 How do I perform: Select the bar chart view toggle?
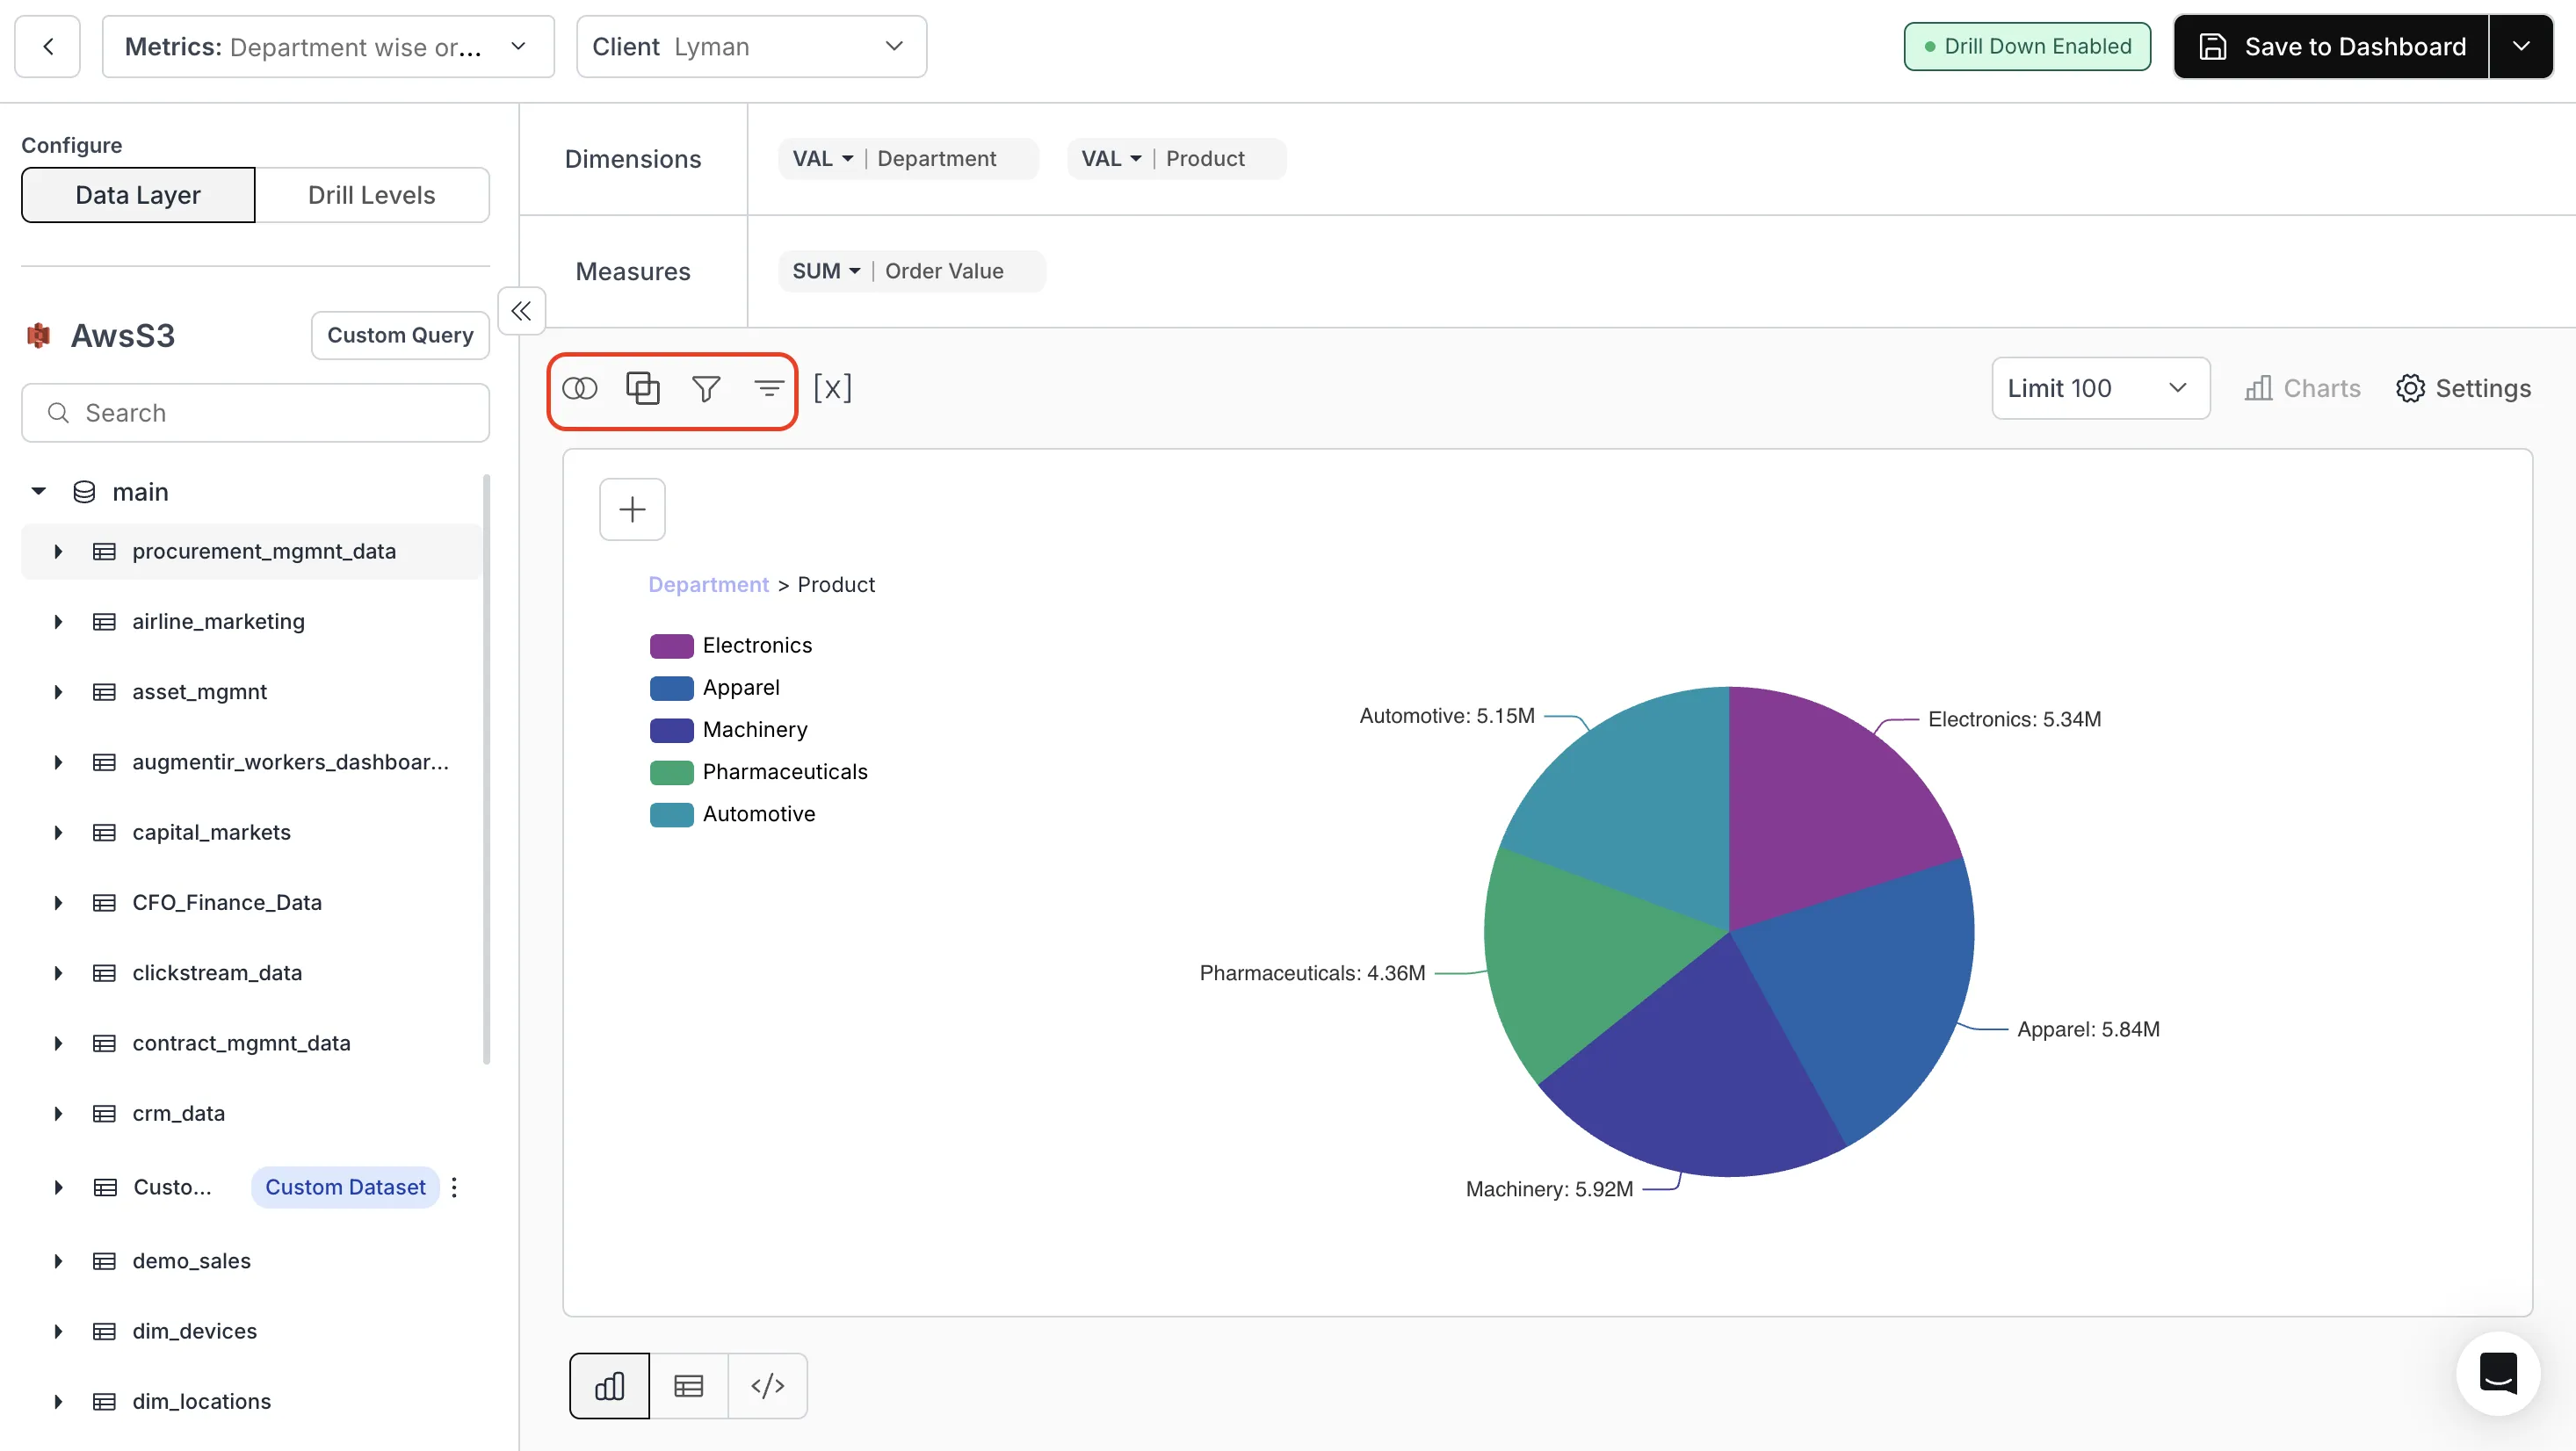pos(609,1385)
